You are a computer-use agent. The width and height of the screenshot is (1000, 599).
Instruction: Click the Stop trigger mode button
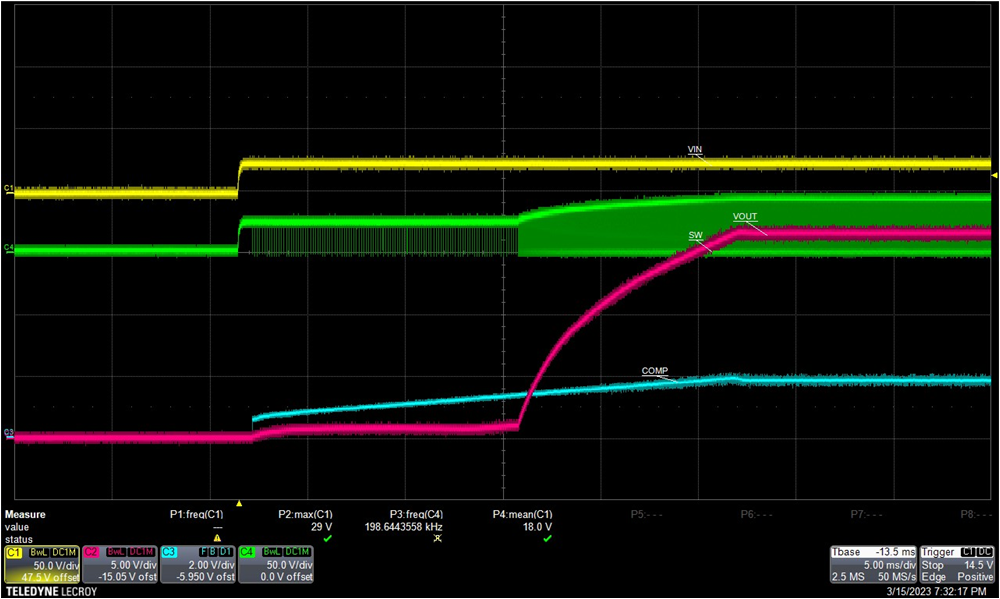935,564
